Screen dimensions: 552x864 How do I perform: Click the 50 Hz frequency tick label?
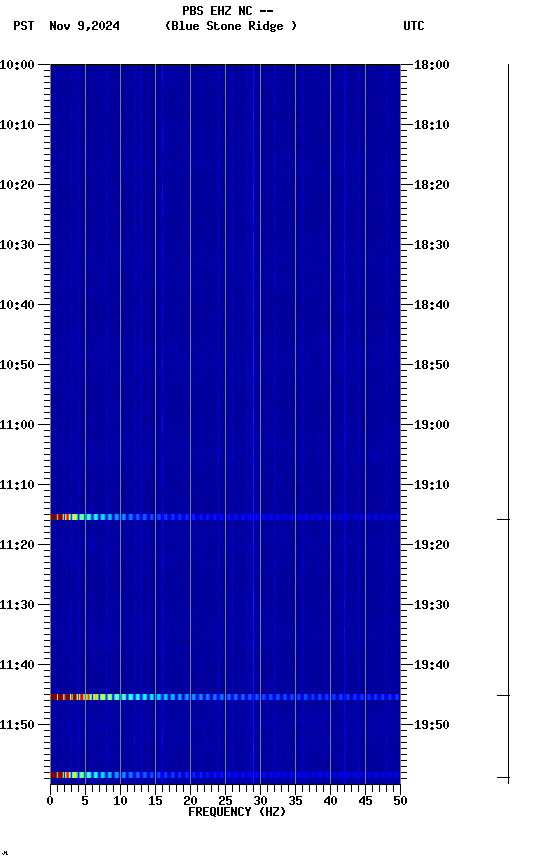pos(401,801)
